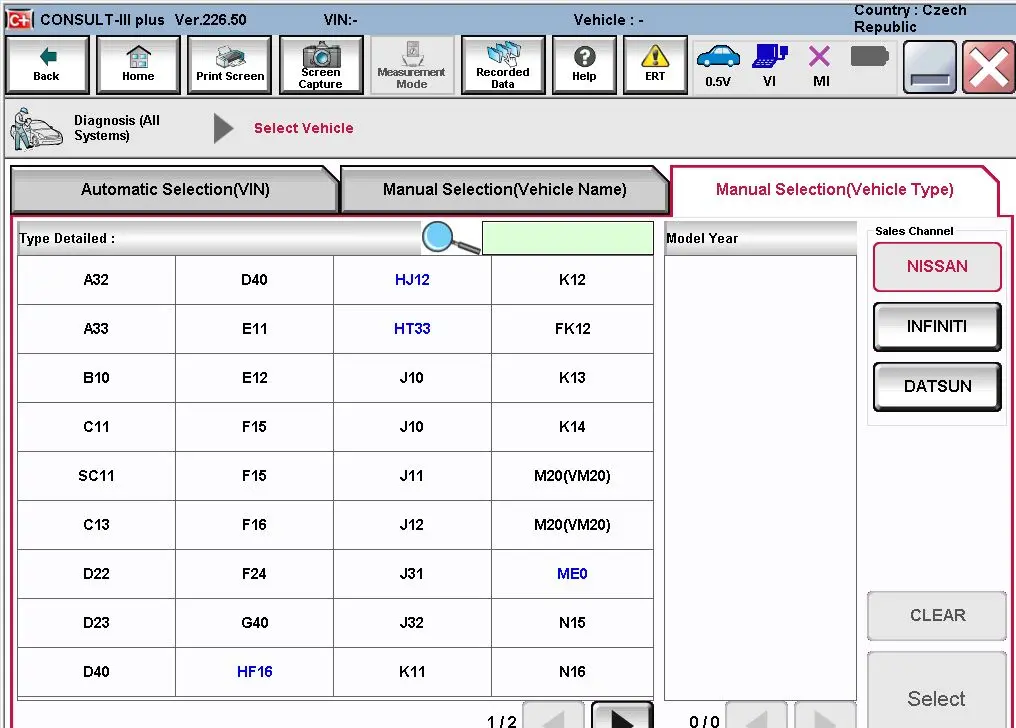The image size is (1016, 728).
Task: Click the Back arrow icon
Action: pyautogui.click(x=46, y=64)
